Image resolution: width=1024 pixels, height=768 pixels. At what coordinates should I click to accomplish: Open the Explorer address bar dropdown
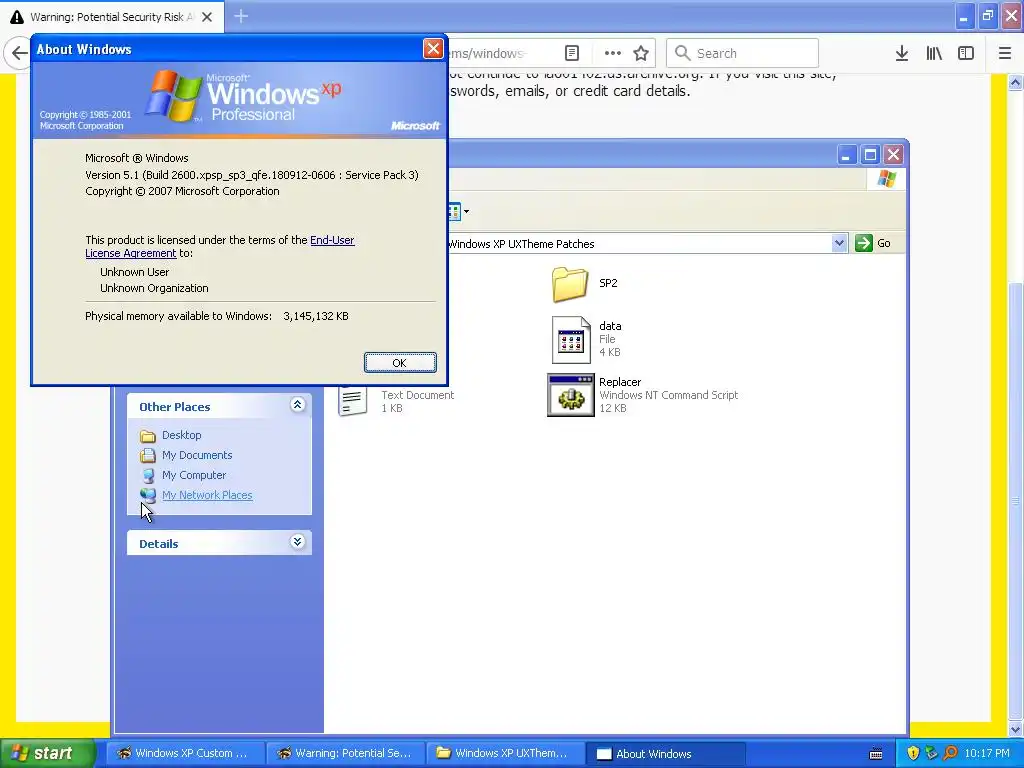[839, 243]
